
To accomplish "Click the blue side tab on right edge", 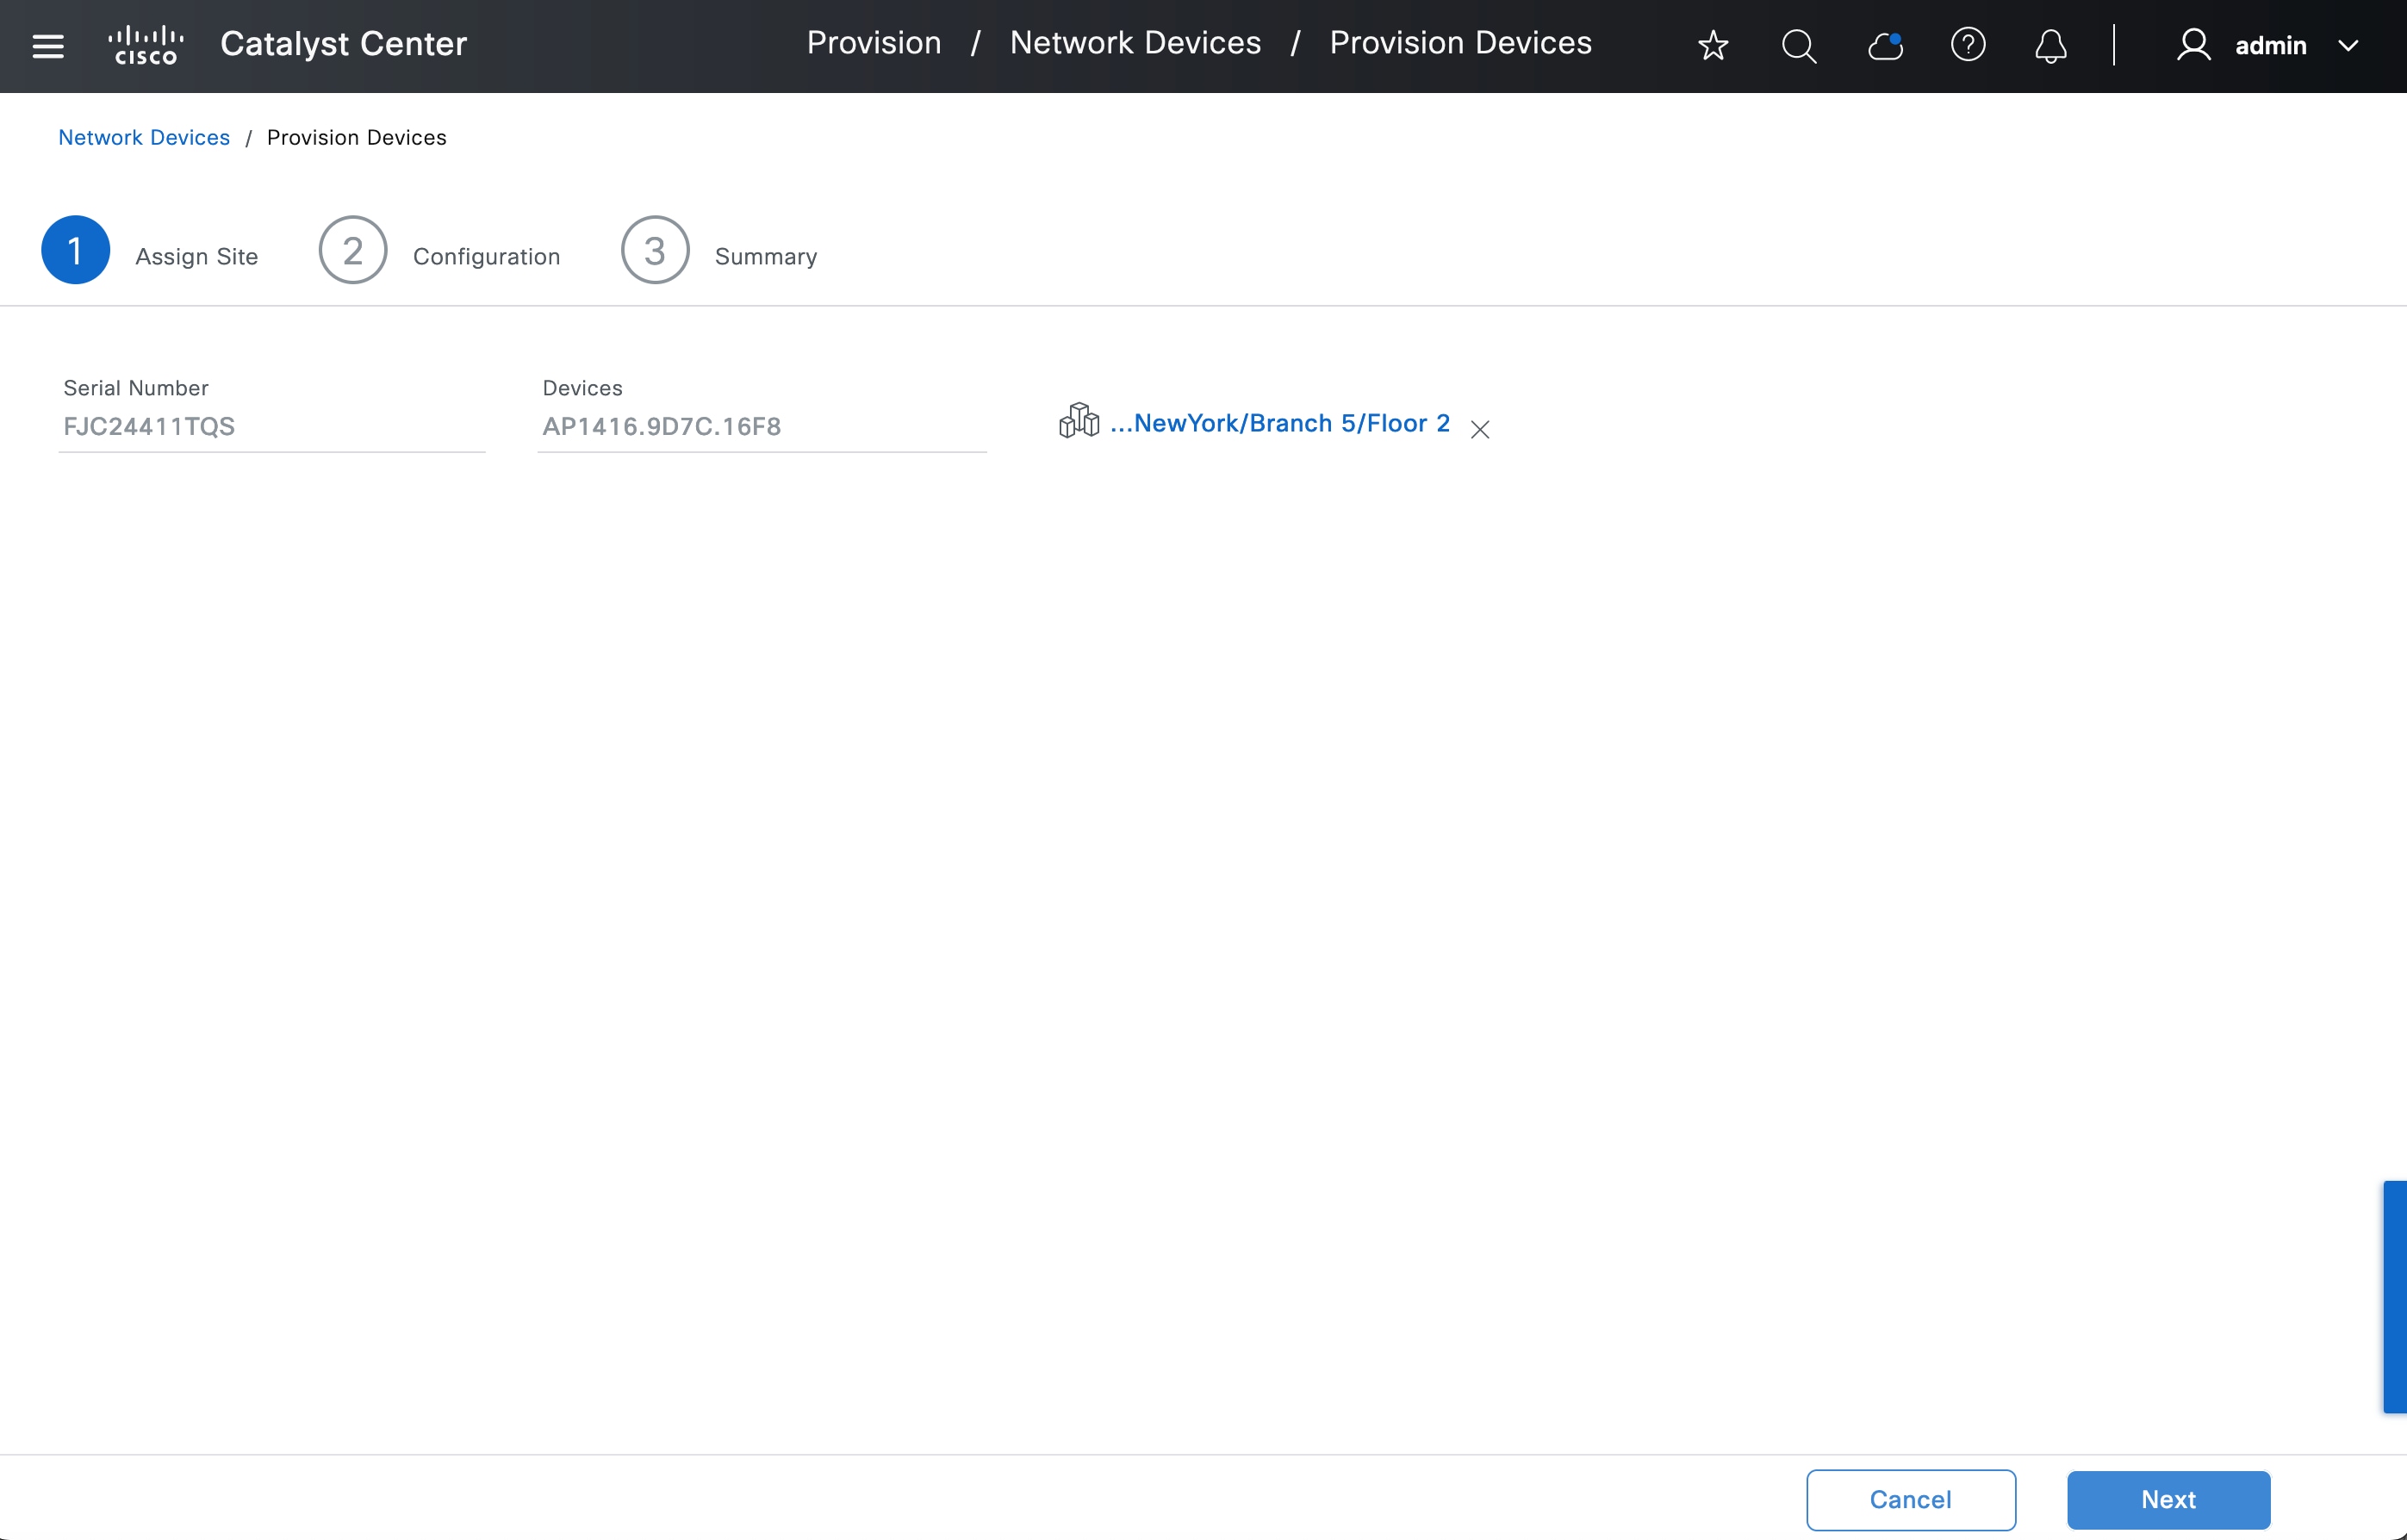I will tap(2395, 1296).
